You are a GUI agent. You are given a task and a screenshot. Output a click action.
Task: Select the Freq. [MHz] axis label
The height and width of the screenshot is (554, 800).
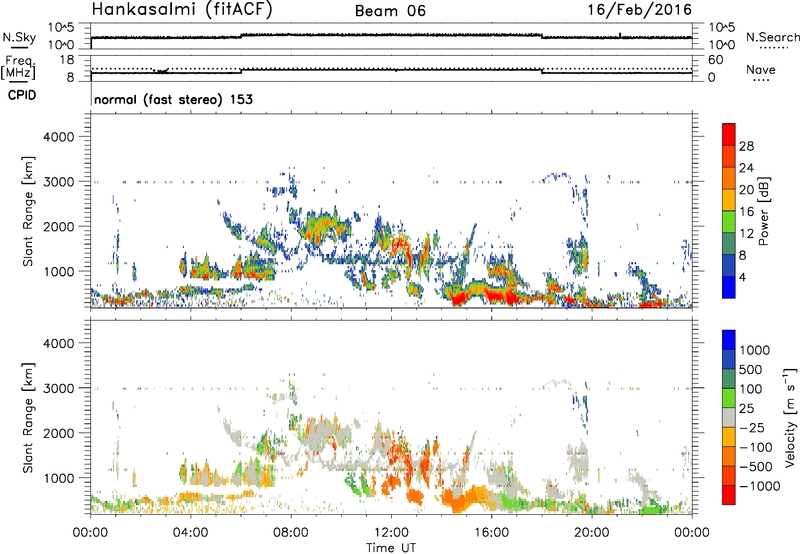click(x=19, y=68)
